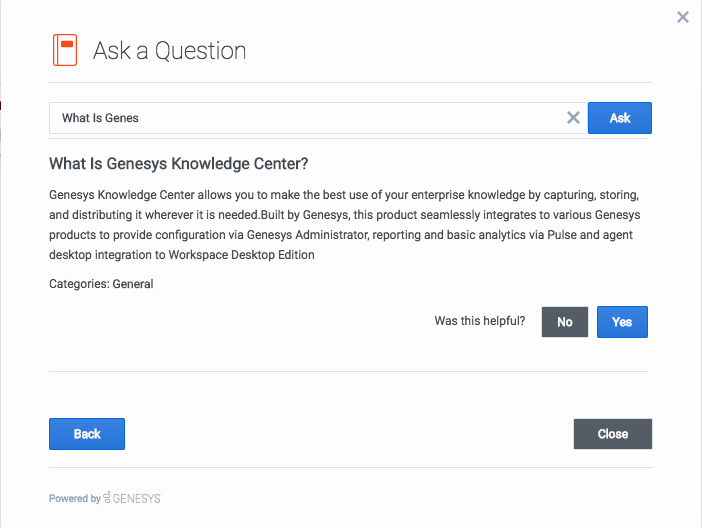Open the General category link
The image size is (702, 528).
click(x=133, y=284)
